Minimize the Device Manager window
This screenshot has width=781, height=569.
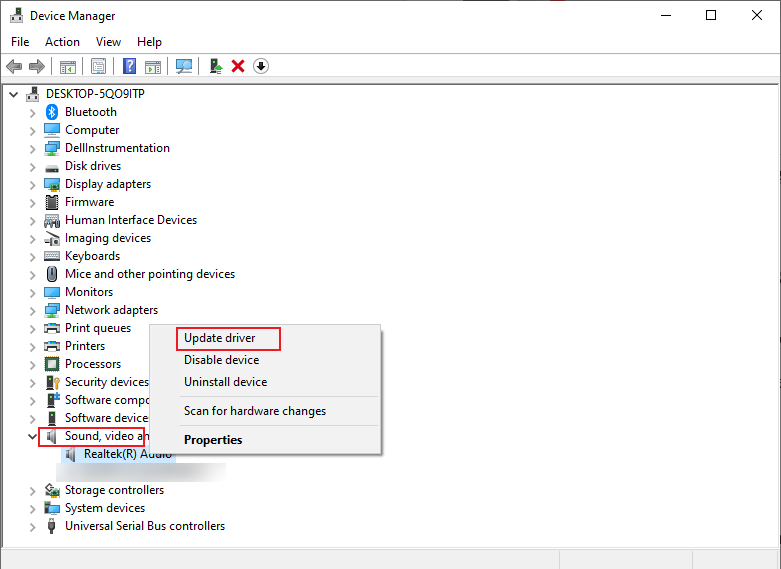coord(666,15)
